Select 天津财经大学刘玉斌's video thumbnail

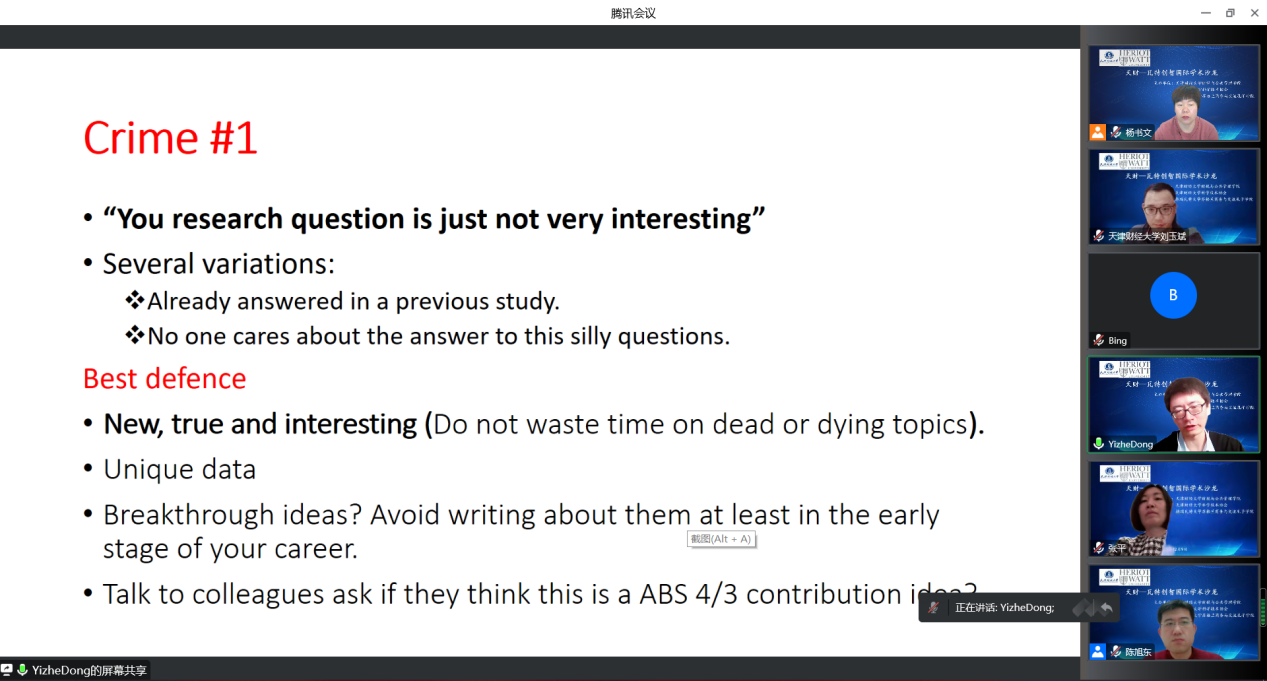pyautogui.click(x=1173, y=195)
